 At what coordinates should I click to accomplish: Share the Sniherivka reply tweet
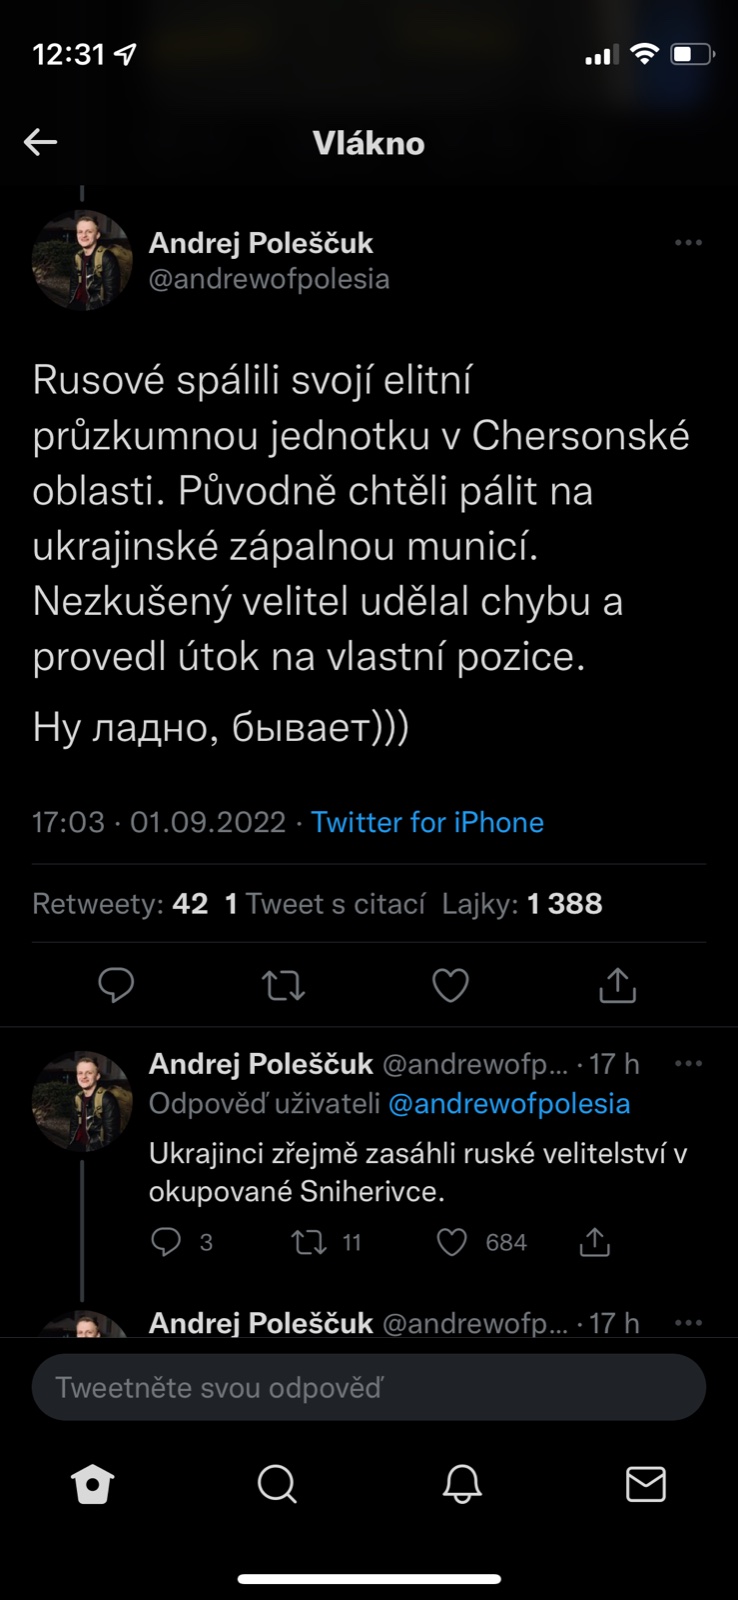594,1242
